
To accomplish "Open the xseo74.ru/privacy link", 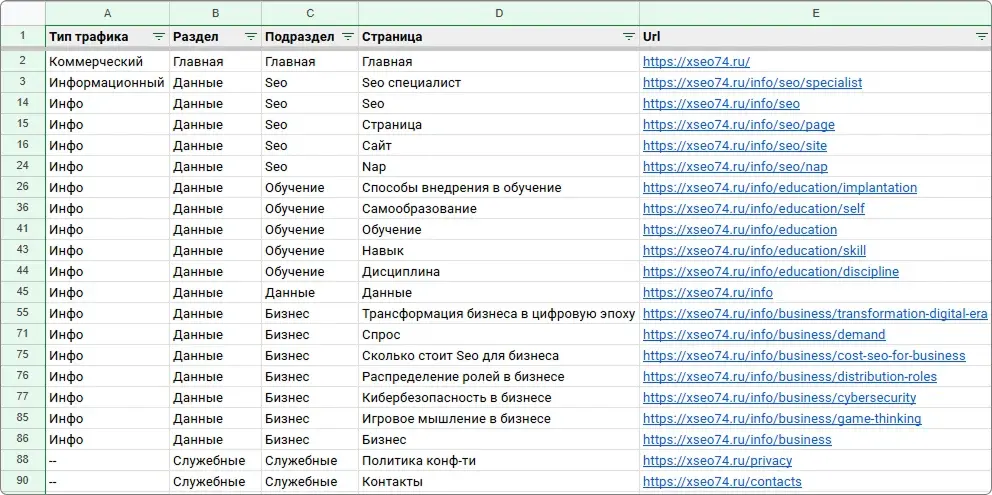I will point(717,461).
